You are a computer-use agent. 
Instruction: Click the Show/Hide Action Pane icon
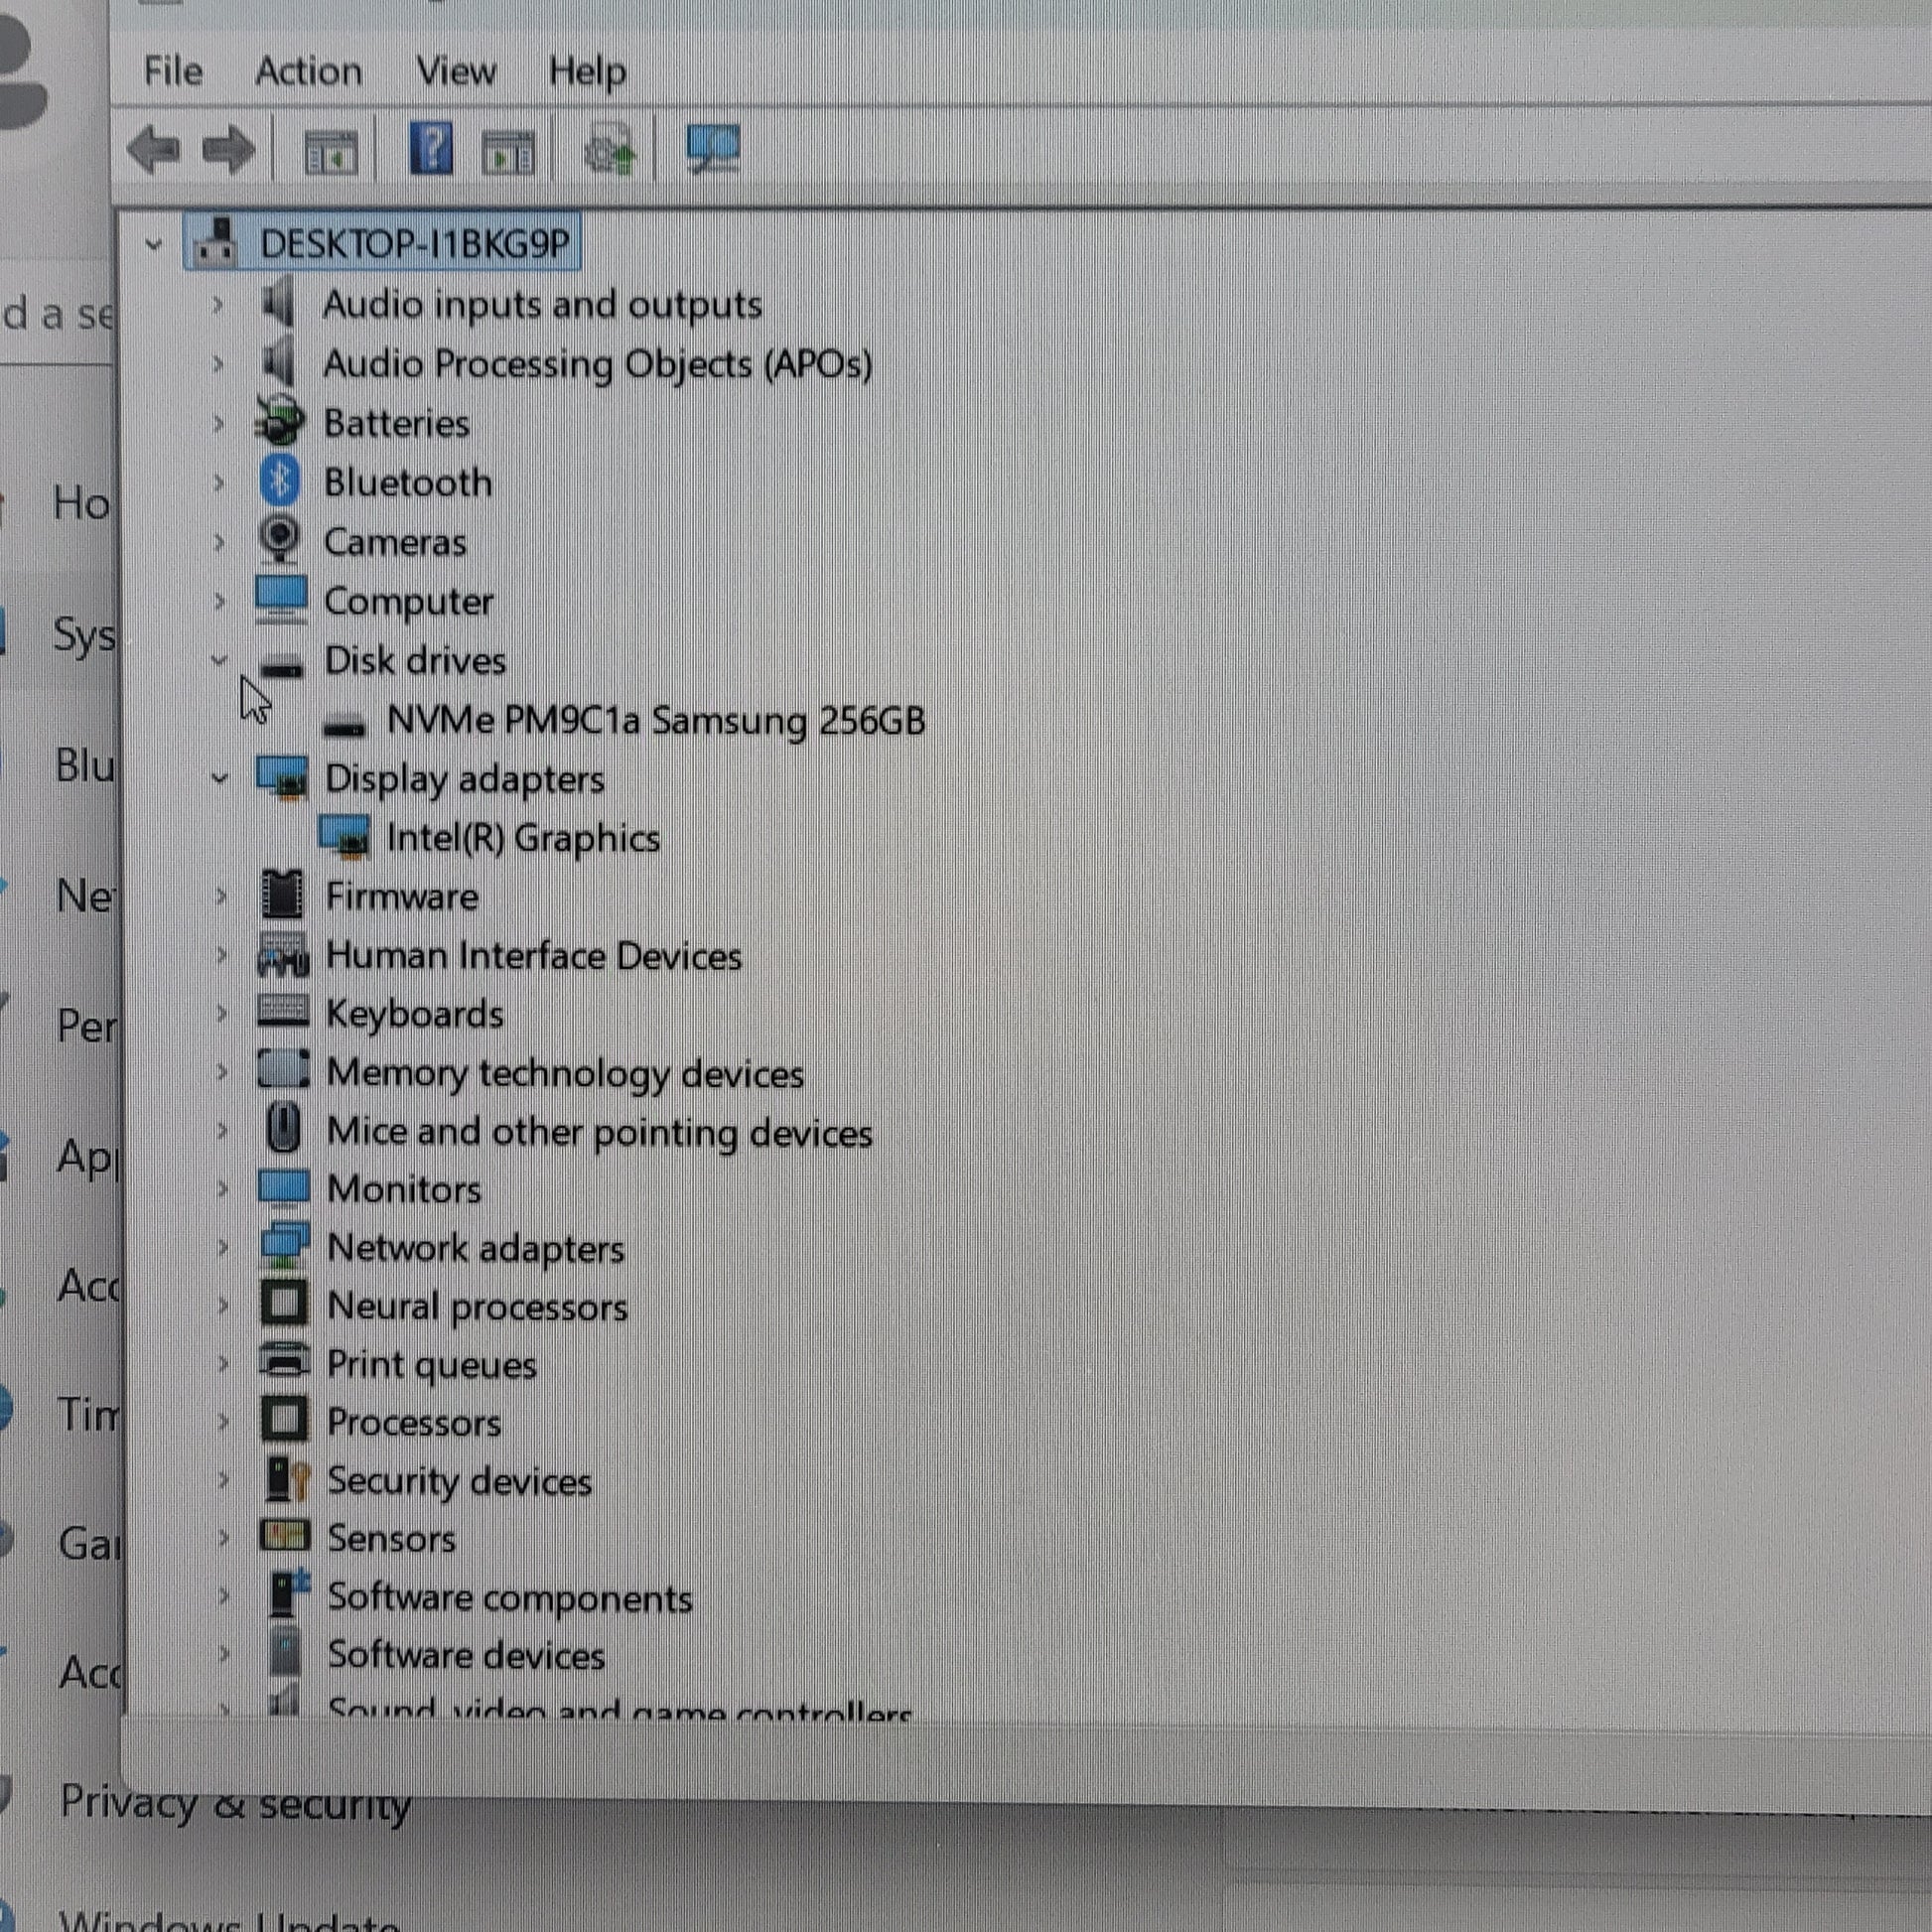tap(508, 152)
